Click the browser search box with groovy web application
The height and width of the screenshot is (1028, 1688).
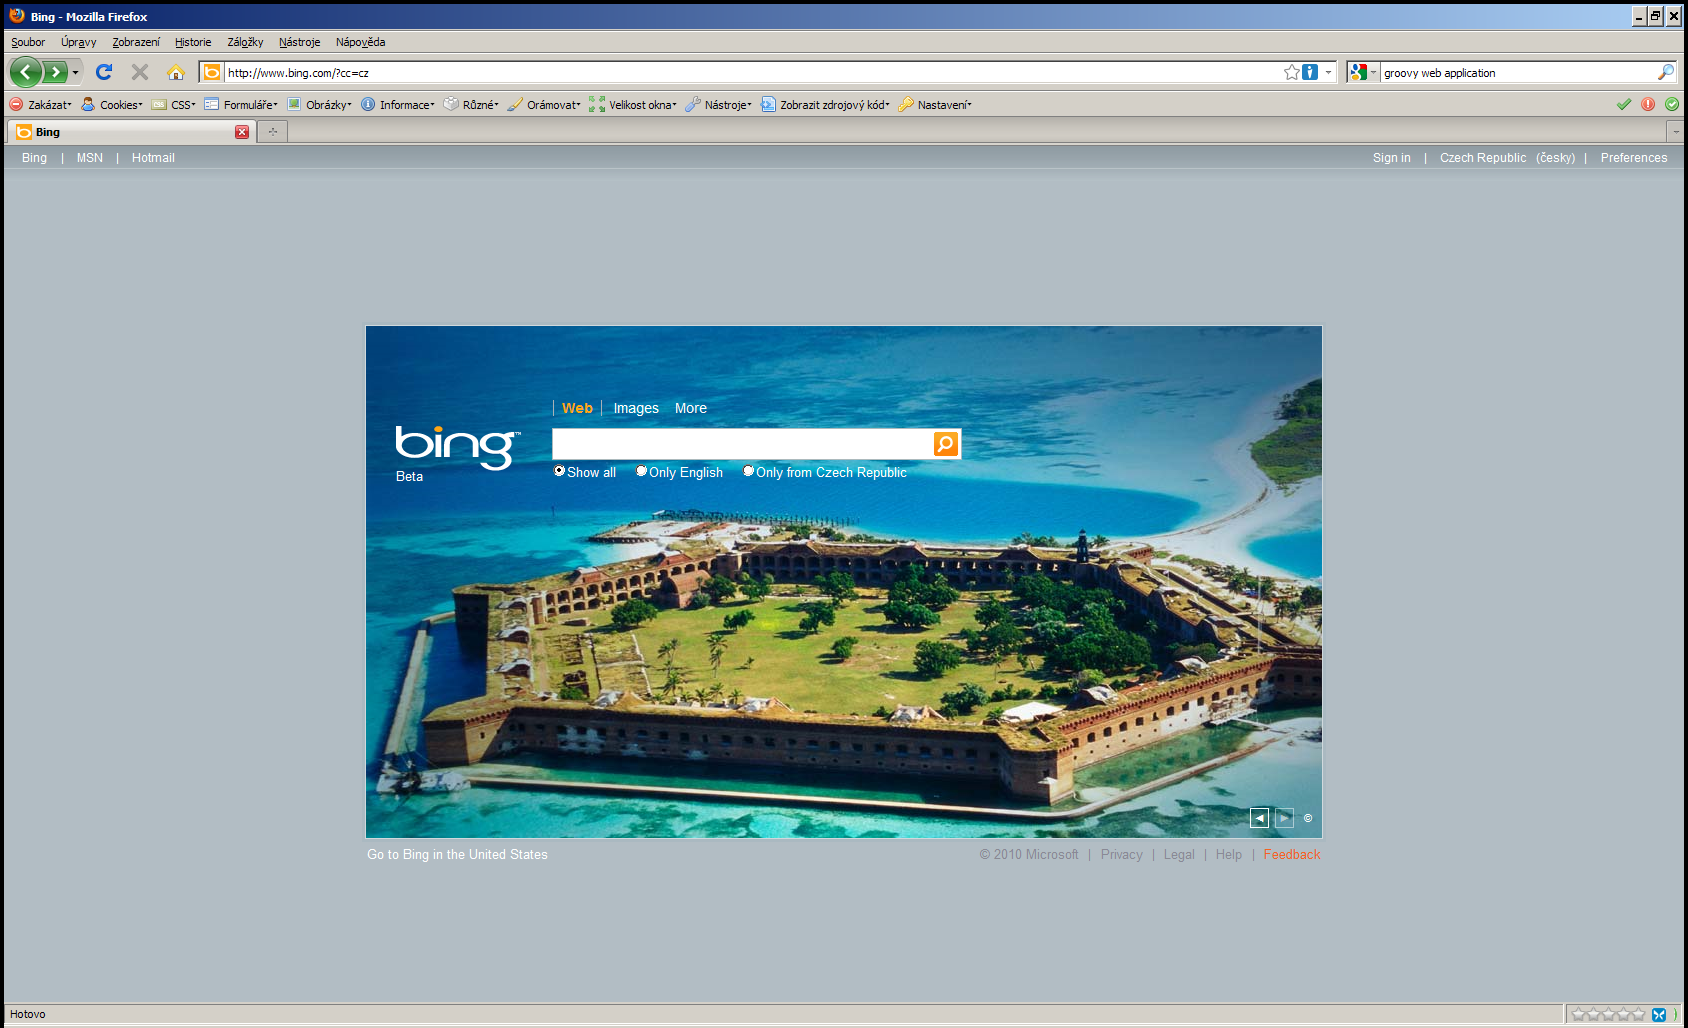click(x=1518, y=72)
